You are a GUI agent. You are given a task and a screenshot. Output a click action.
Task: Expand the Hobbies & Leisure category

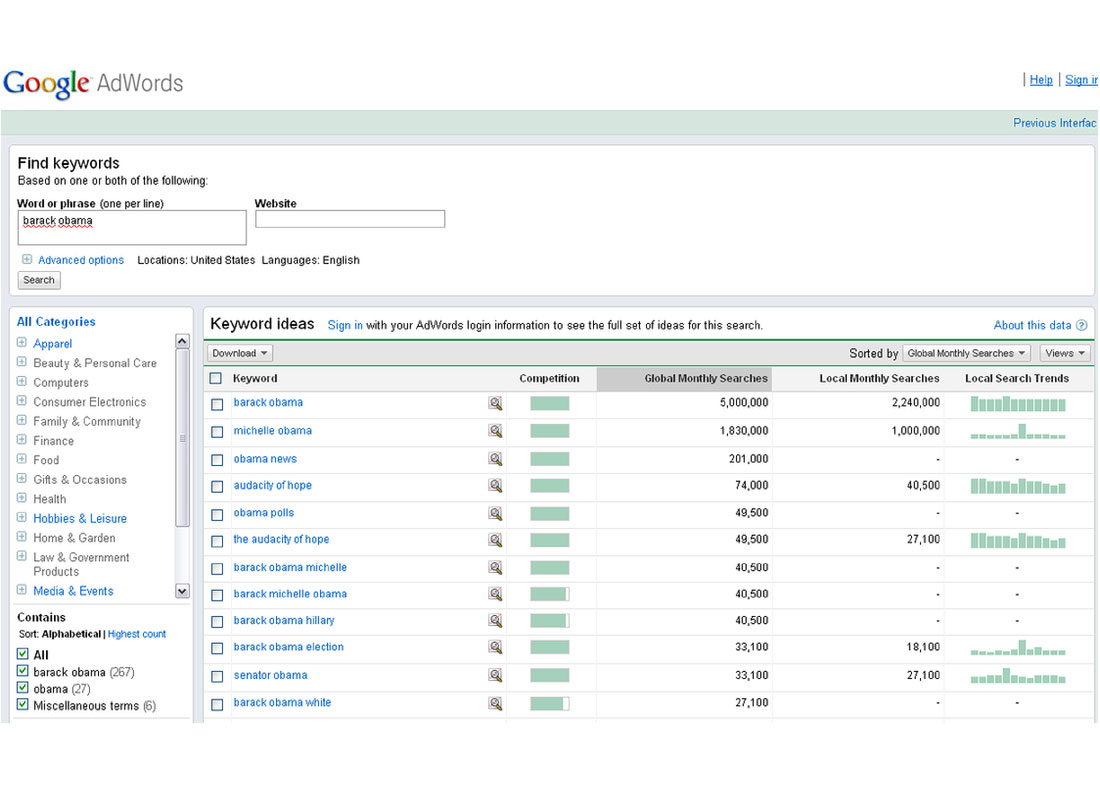click(22, 518)
